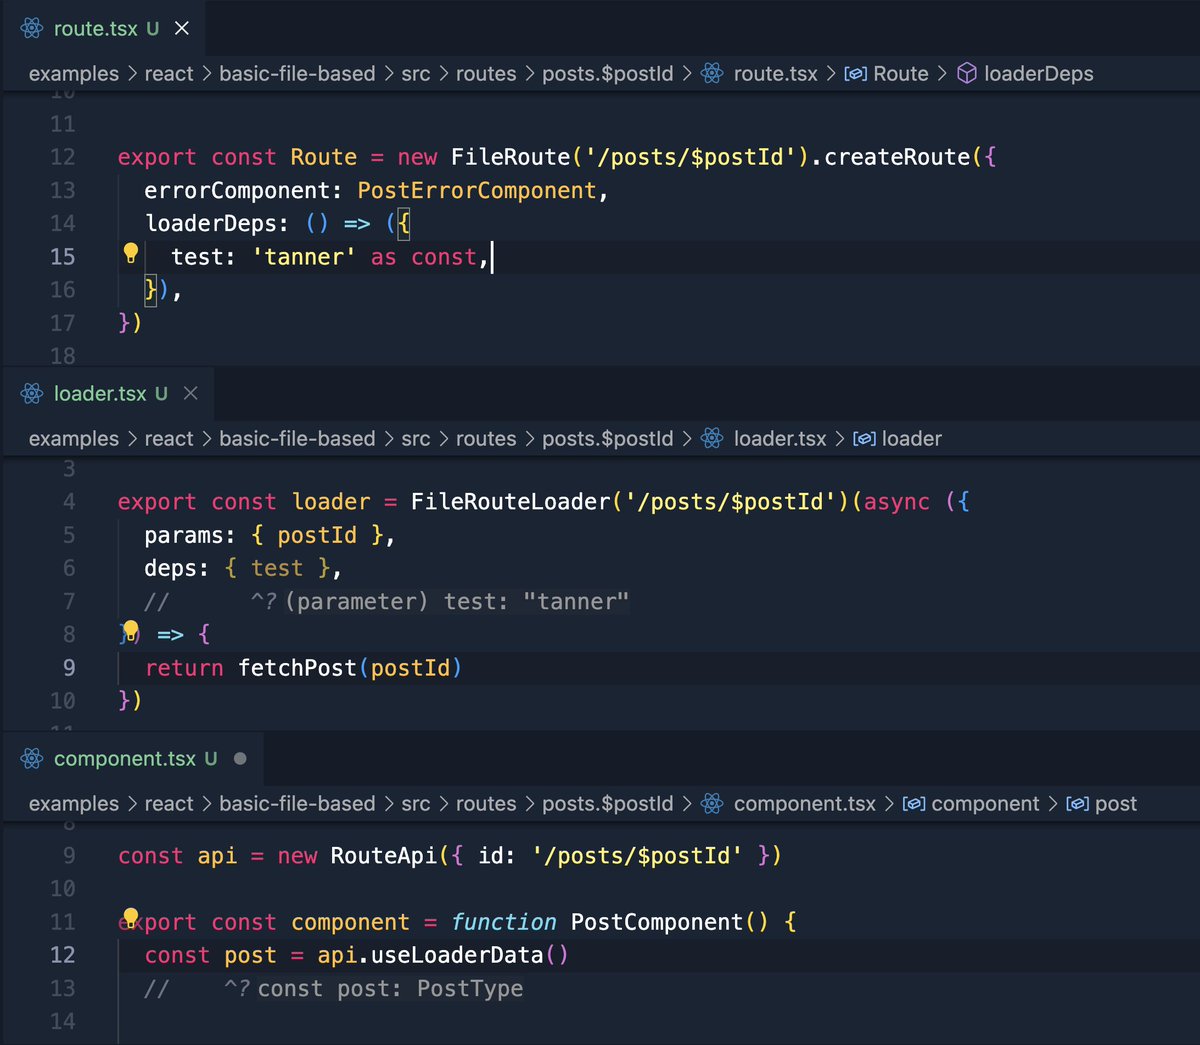Click line number 12 in component.tsx gutter
Viewport: 1200px width, 1045px height.
click(x=62, y=955)
